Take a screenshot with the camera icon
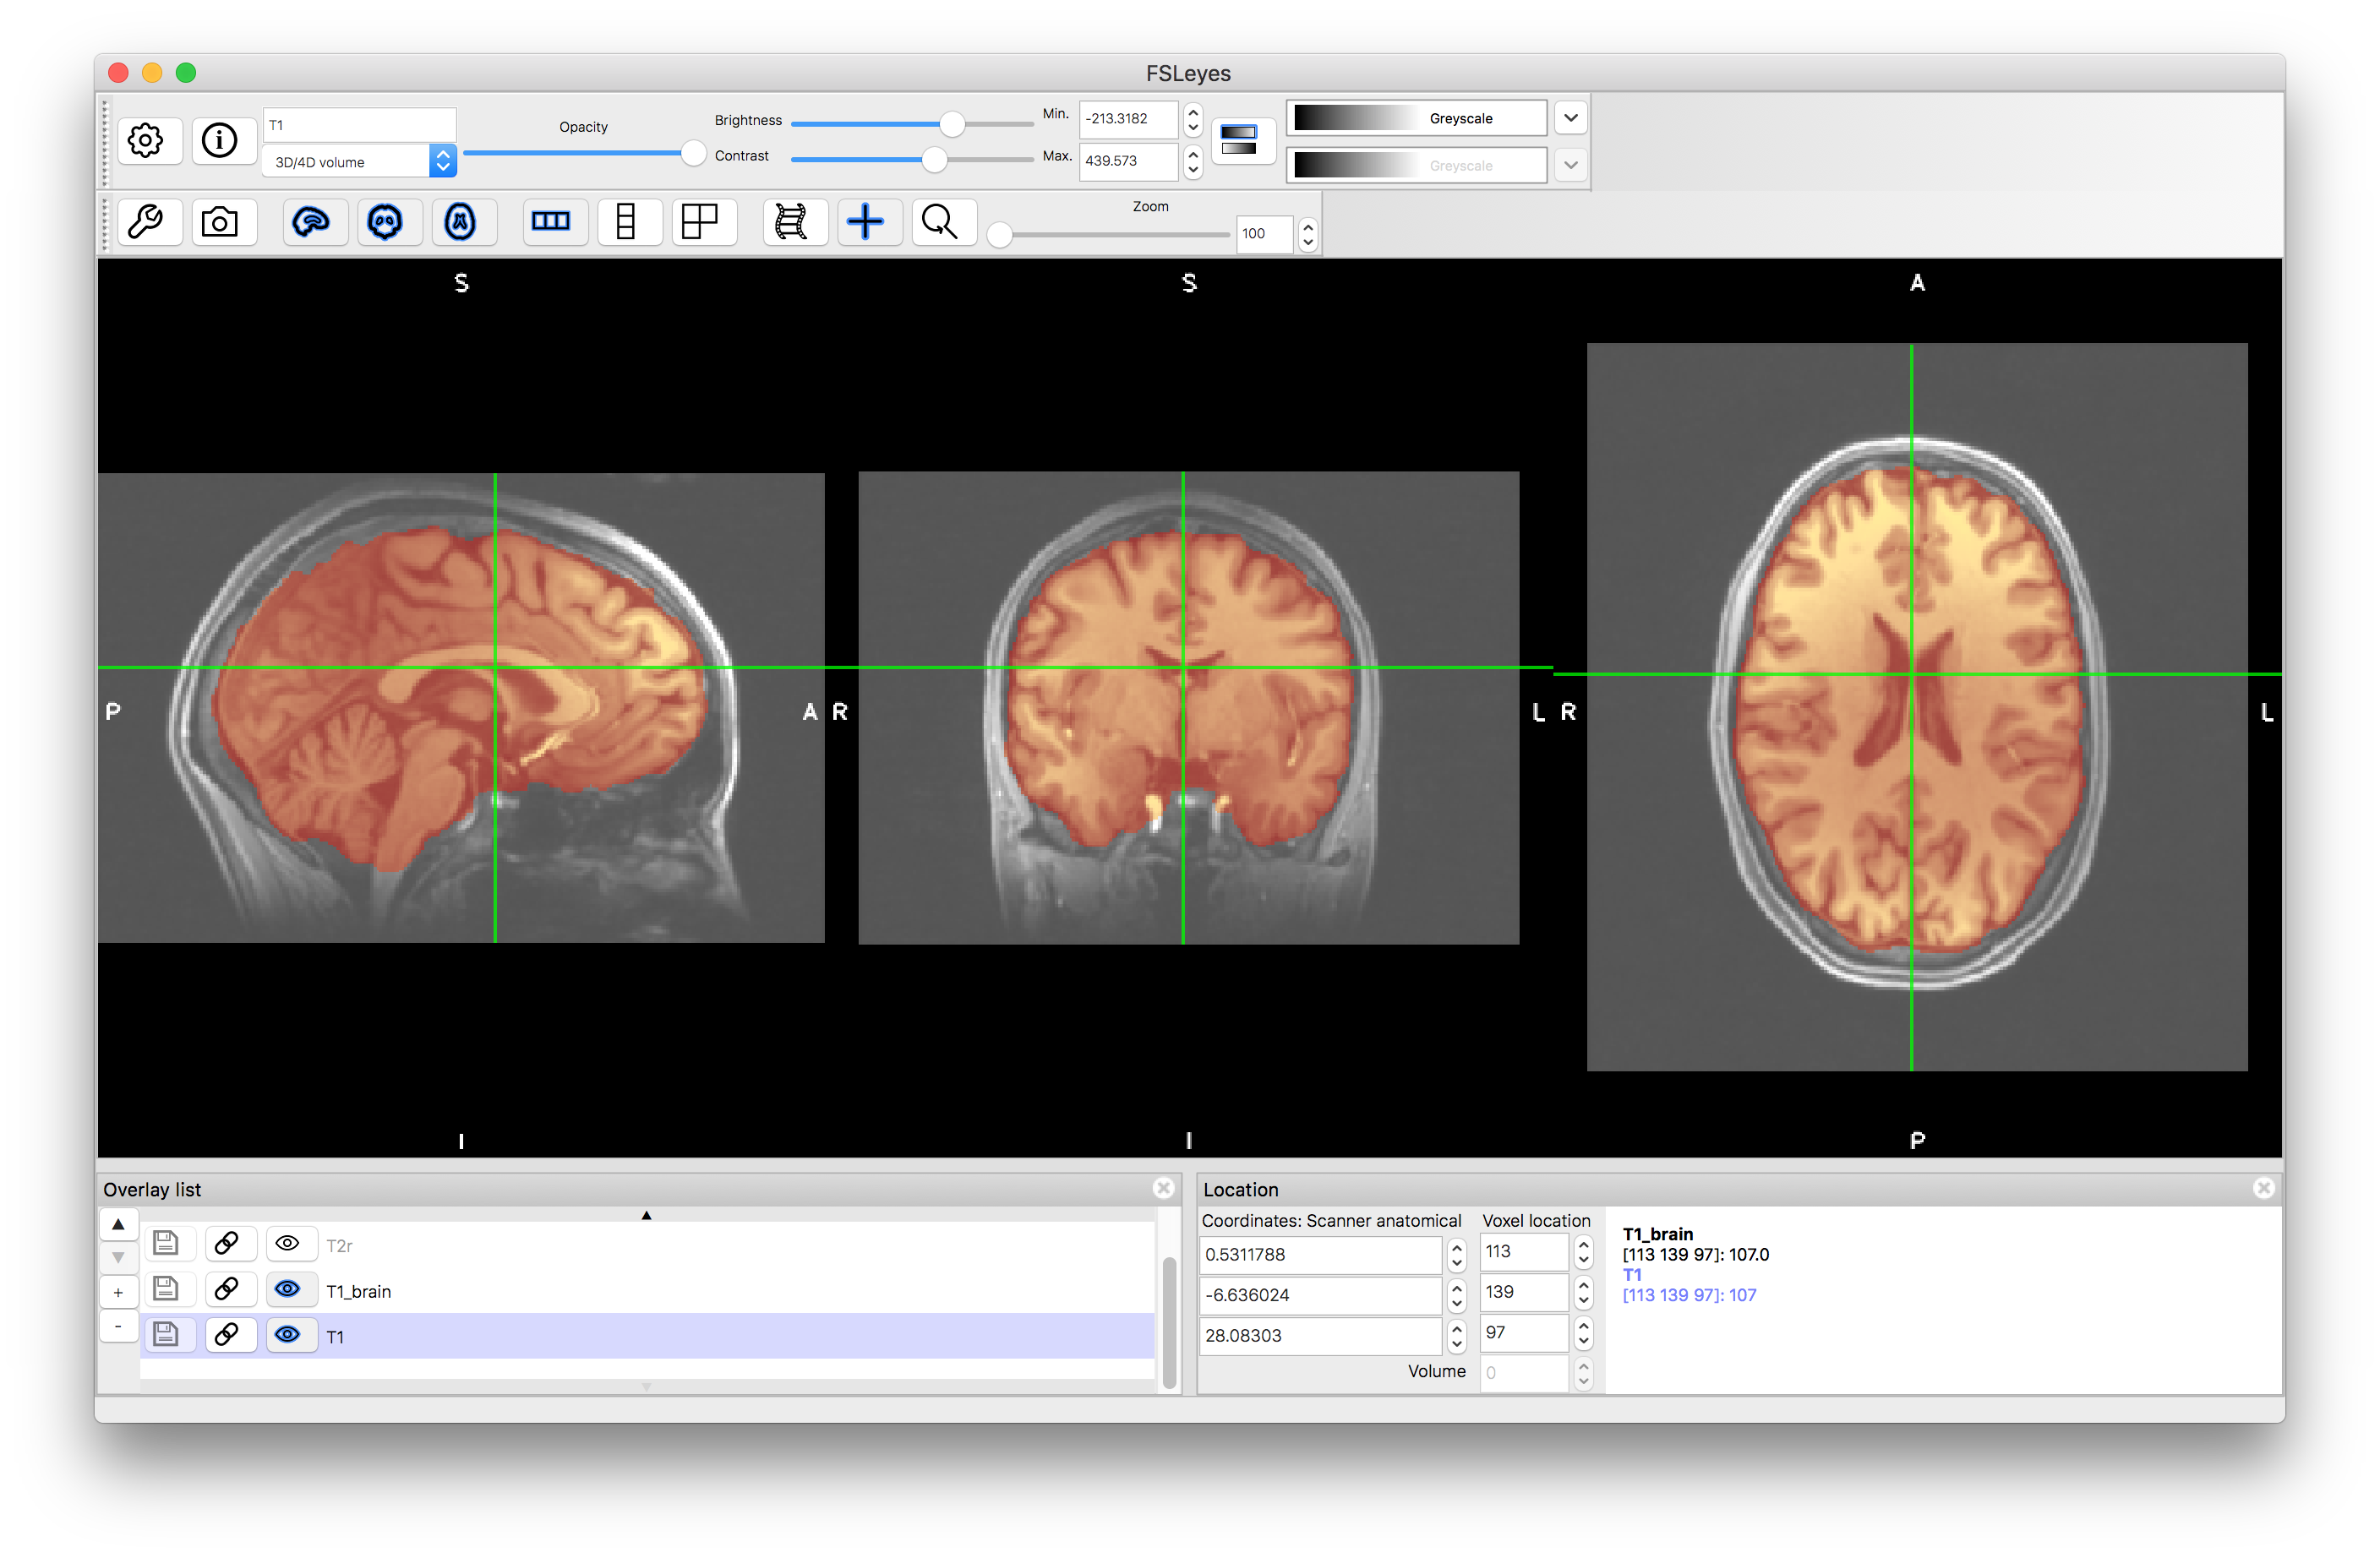Image resolution: width=2380 pixels, height=1558 pixels. point(220,222)
